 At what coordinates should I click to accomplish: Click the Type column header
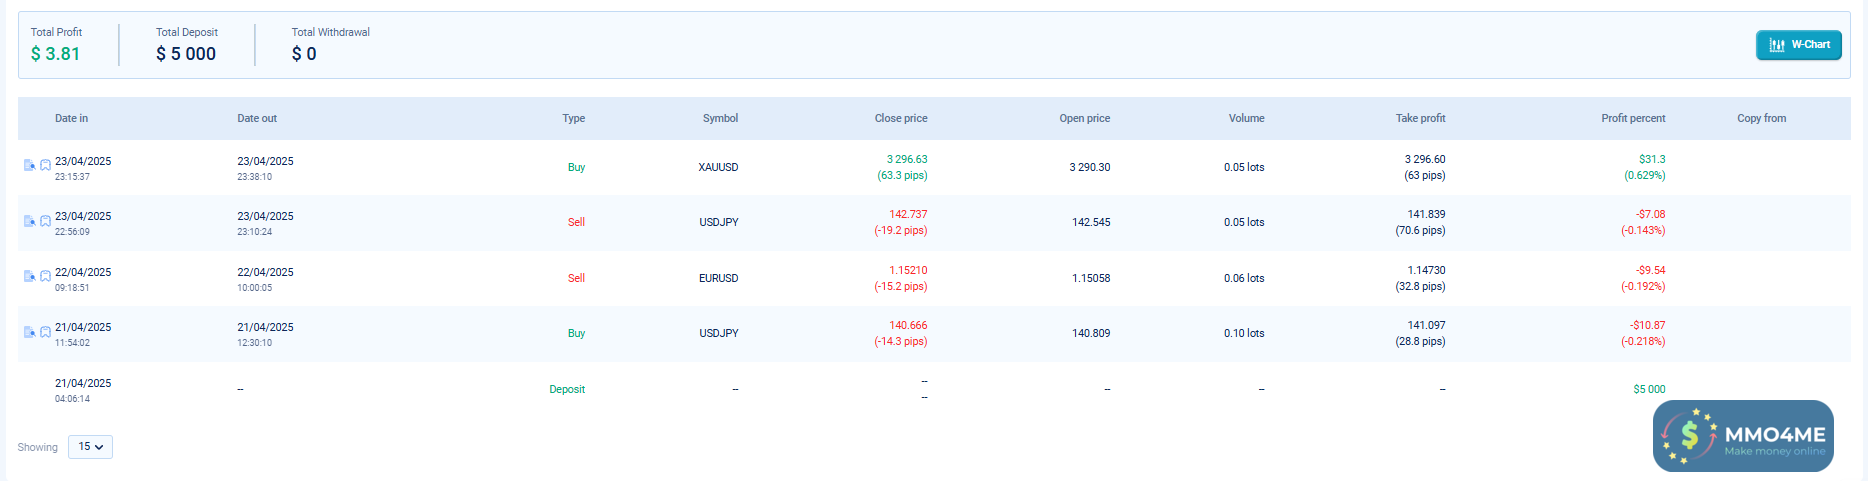pyautogui.click(x=574, y=118)
